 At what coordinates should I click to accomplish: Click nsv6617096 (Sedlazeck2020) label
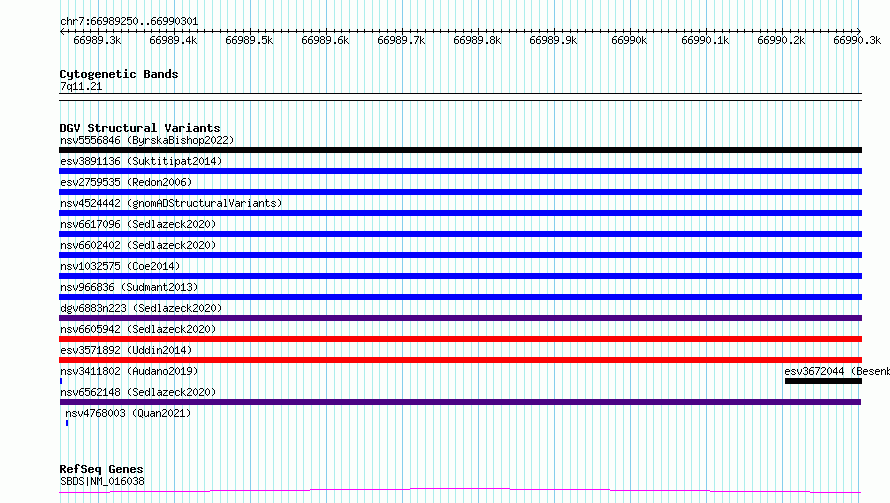click(138, 224)
